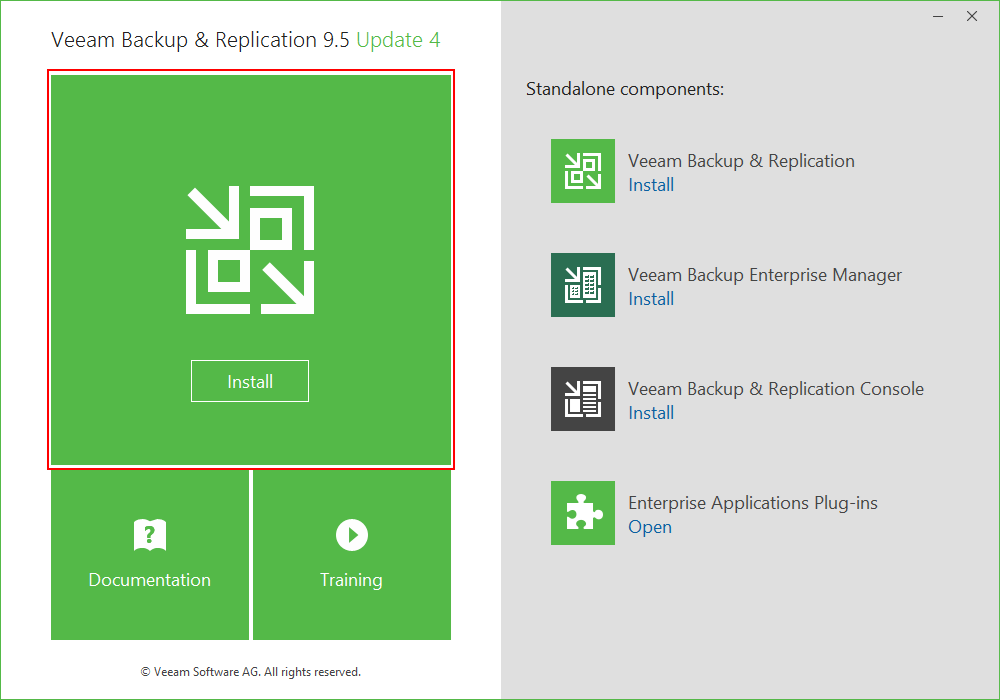Click the 'Standalone components:' heading

tap(625, 89)
